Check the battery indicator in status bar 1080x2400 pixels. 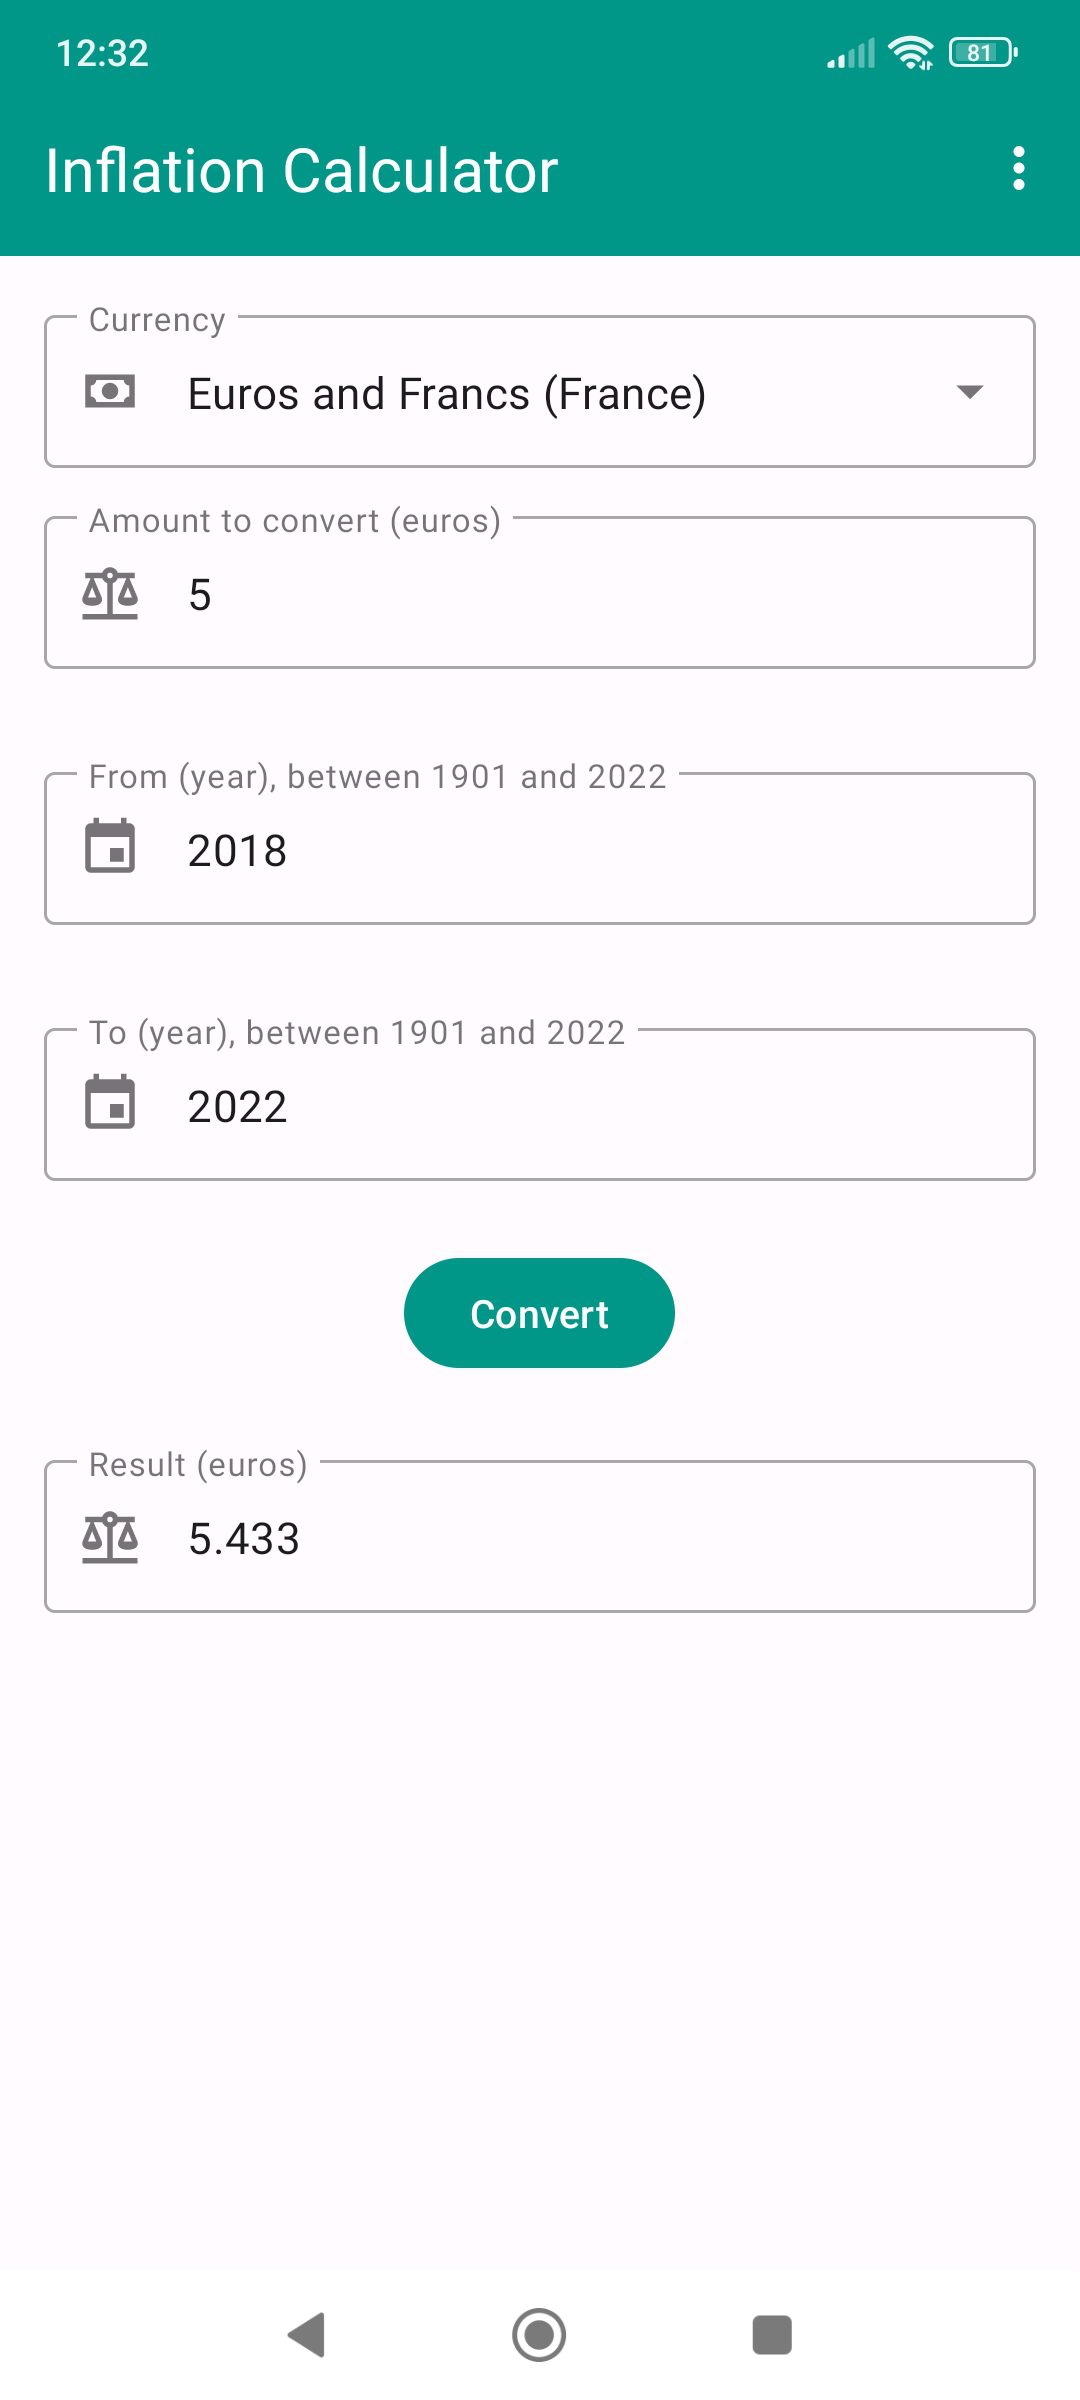[983, 52]
